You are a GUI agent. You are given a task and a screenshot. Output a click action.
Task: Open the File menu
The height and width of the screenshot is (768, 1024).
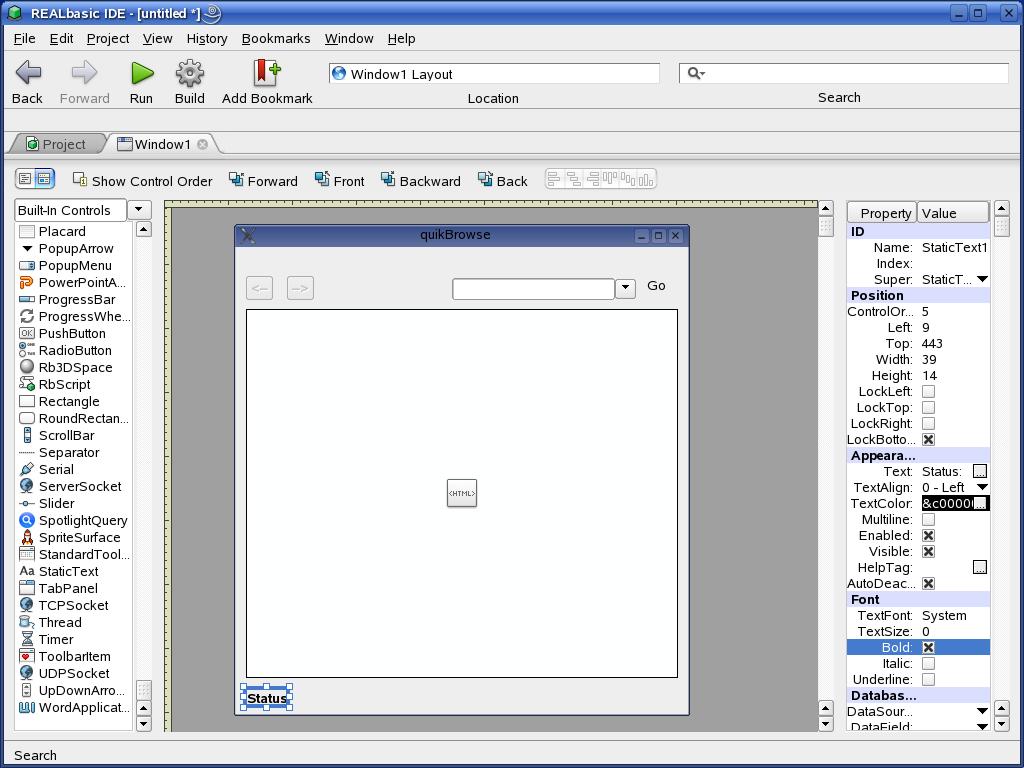24,39
